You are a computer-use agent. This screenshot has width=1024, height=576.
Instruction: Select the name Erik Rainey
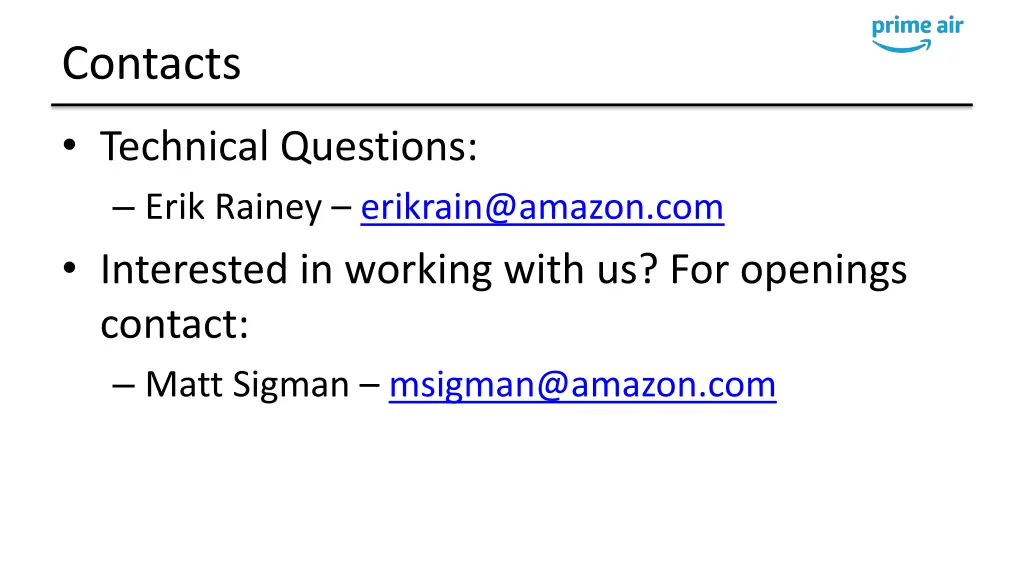pyautogui.click(x=233, y=208)
